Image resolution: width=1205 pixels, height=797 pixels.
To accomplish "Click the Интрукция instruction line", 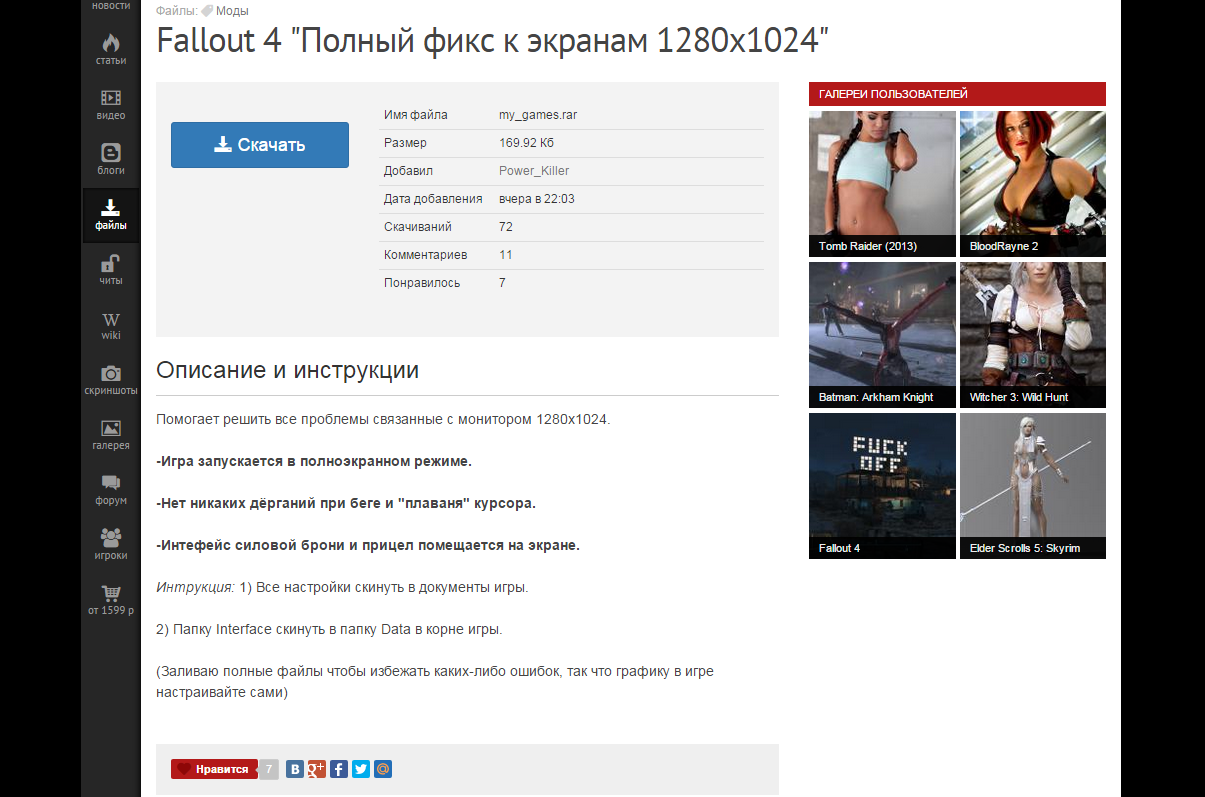I will [342, 587].
